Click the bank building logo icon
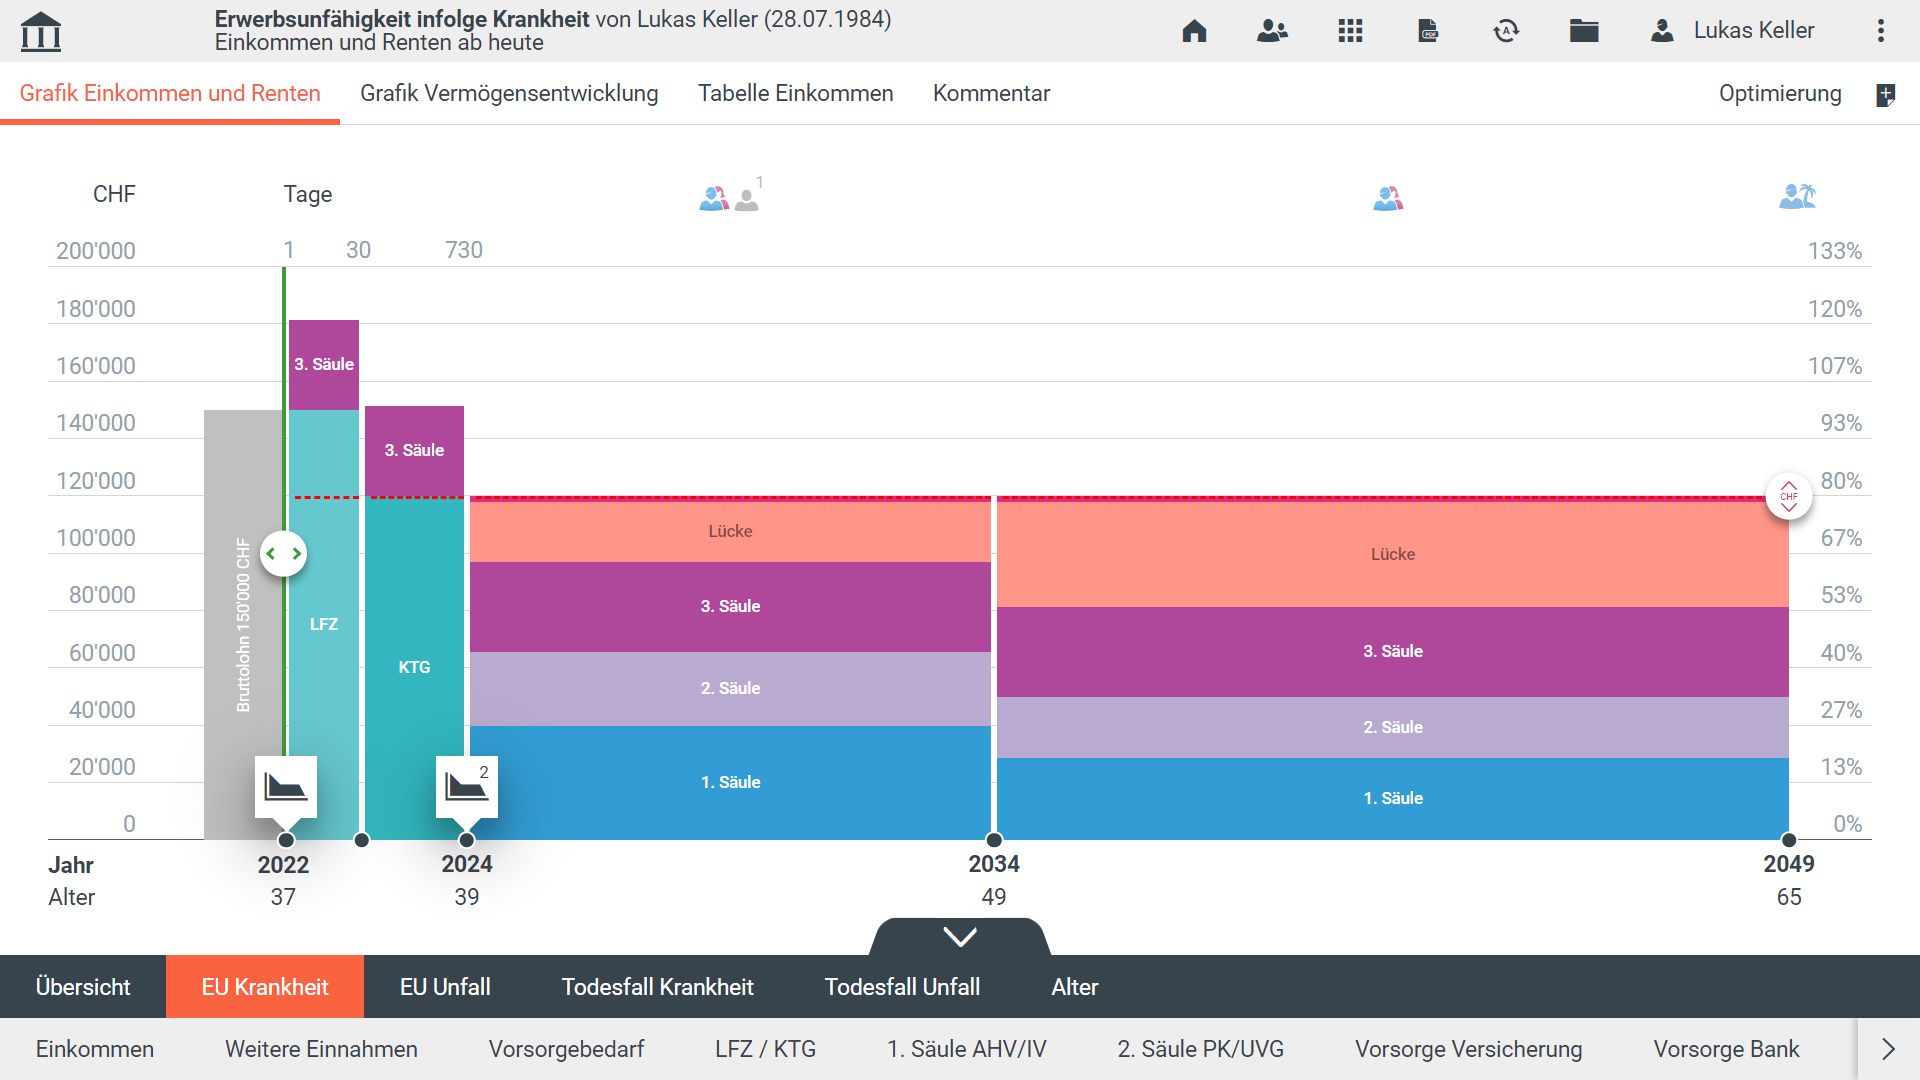 [x=41, y=31]
